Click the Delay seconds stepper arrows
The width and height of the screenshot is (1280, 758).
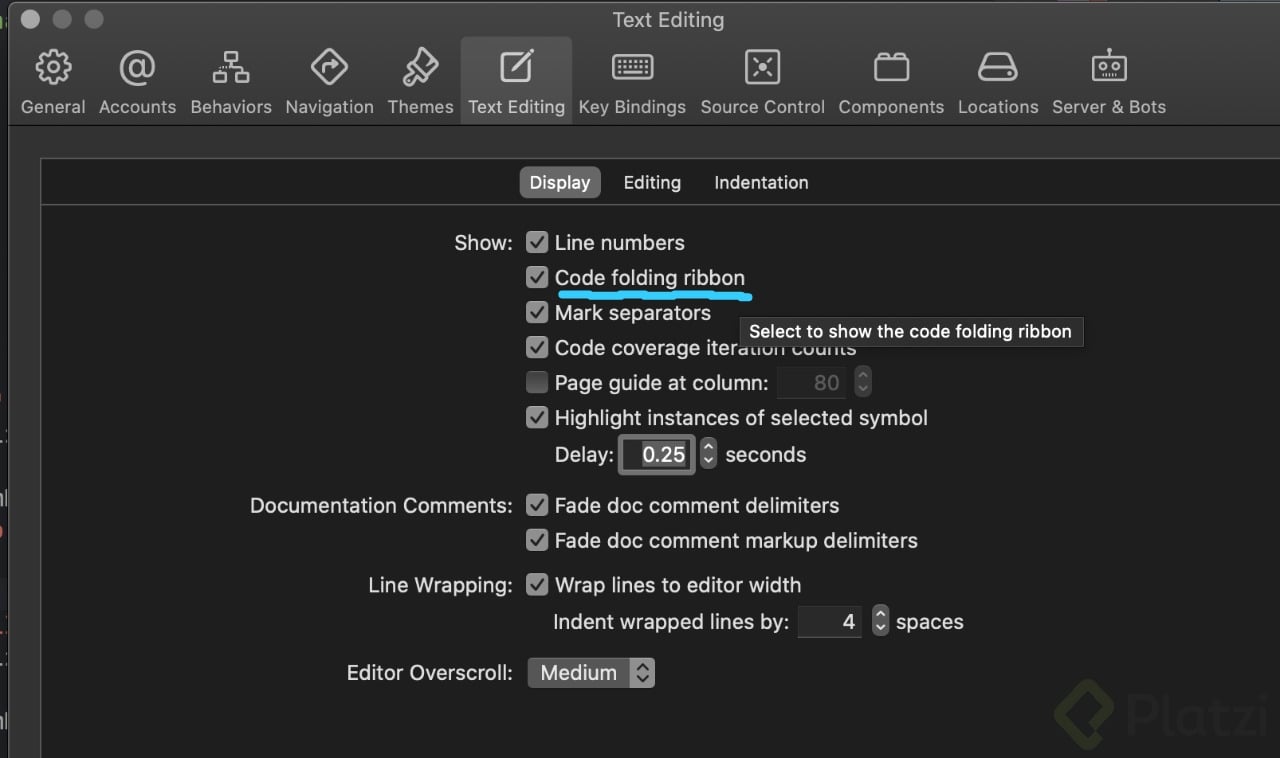coord(708,454)
